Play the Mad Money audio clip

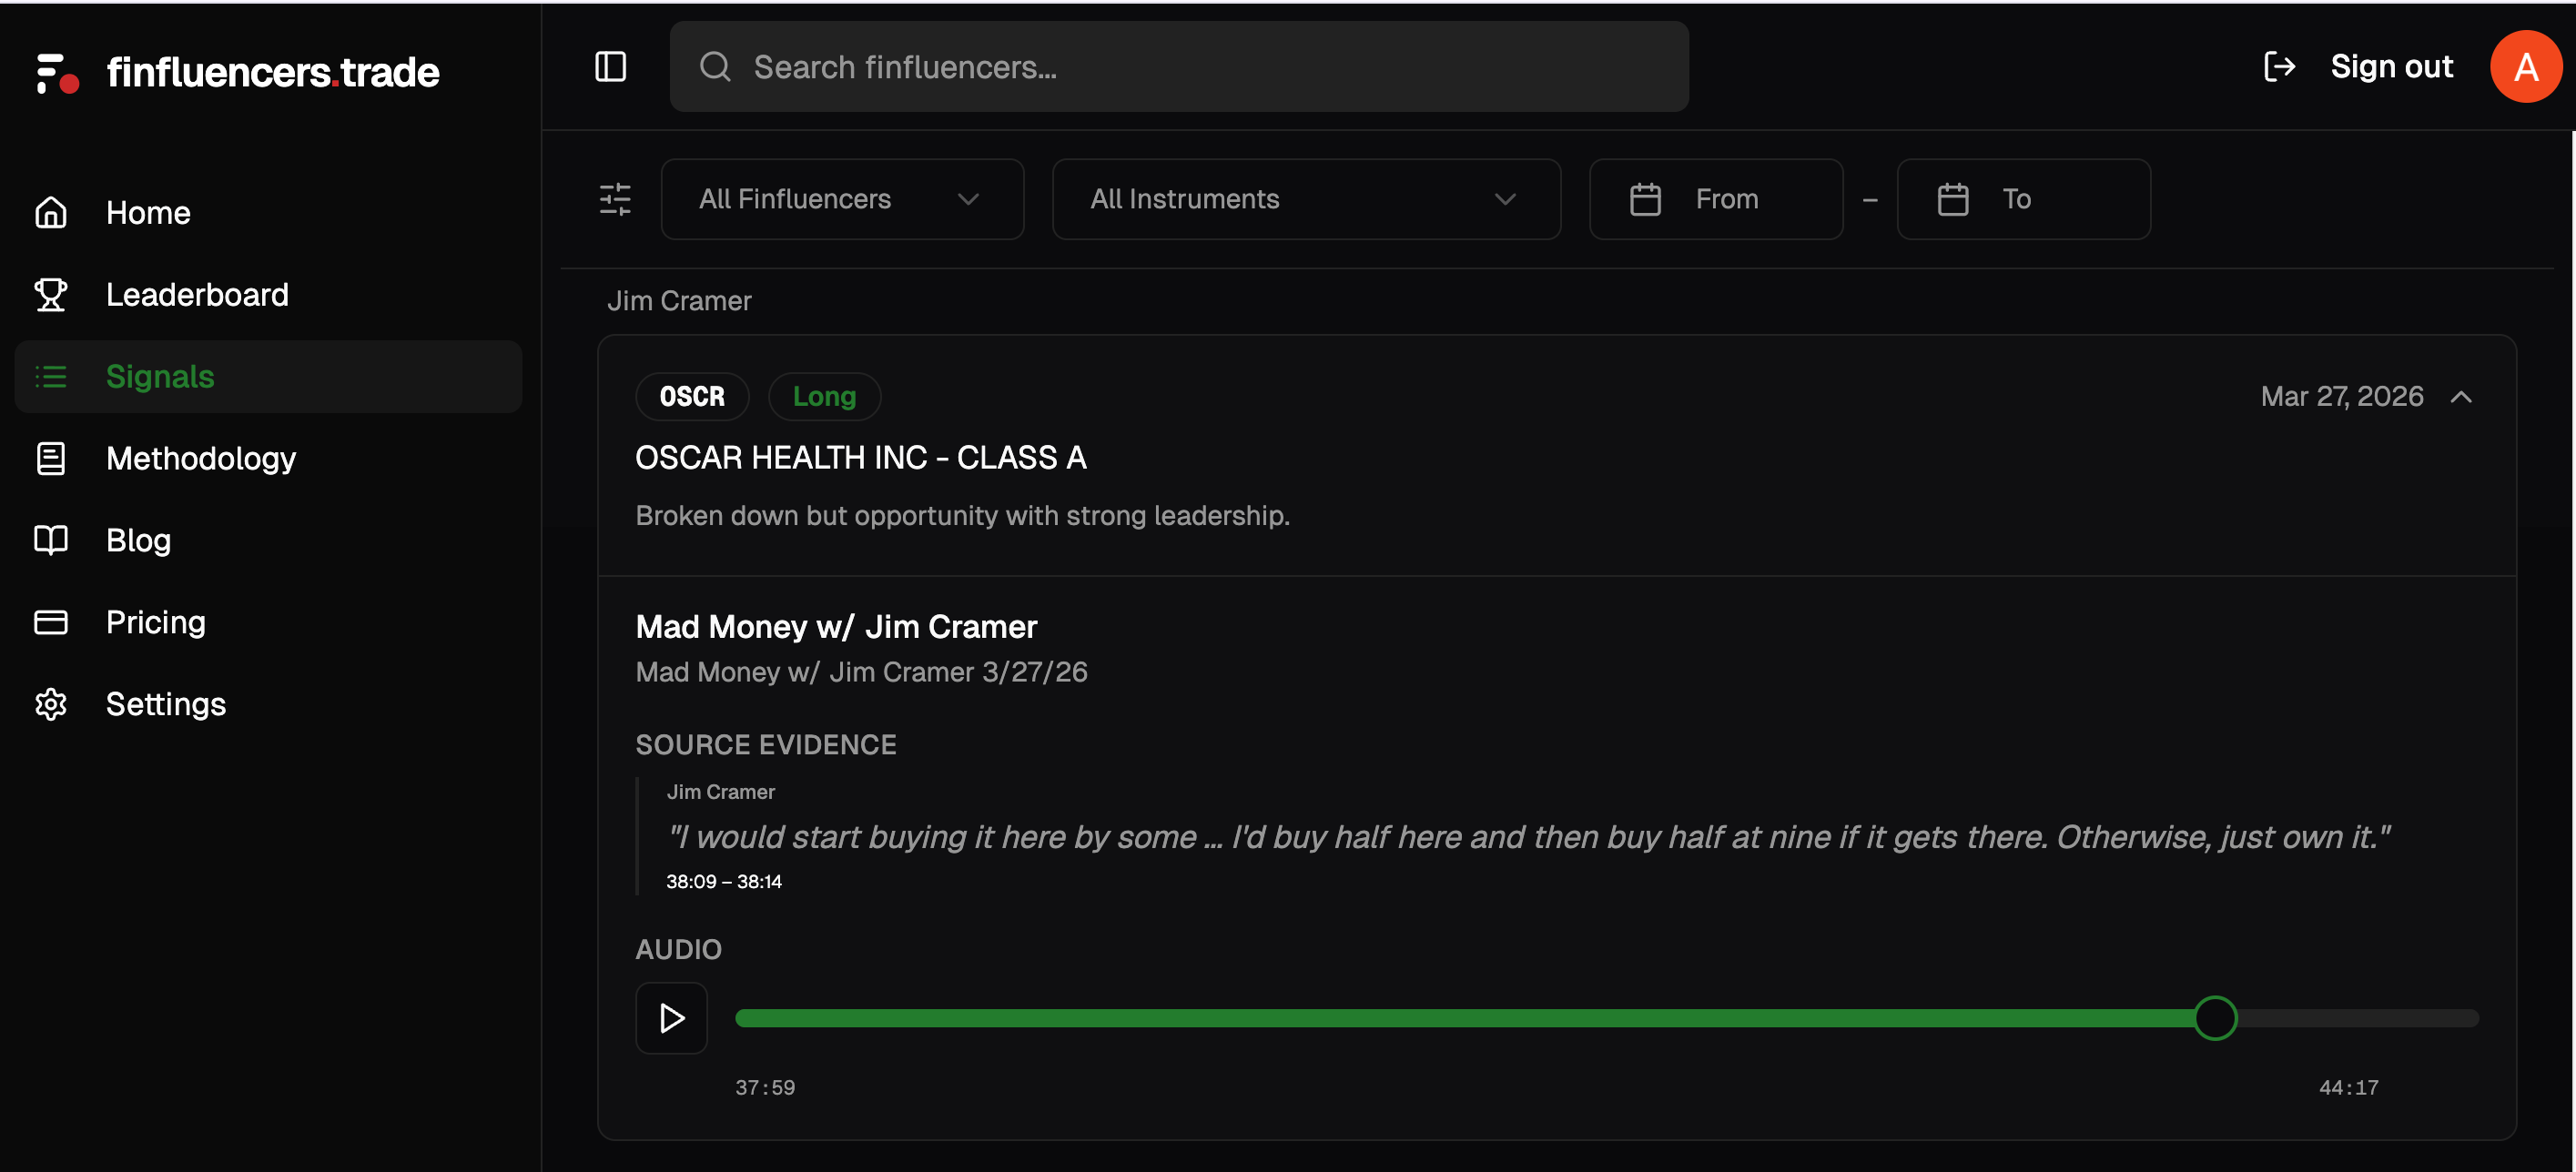pyautogui.click(x=672, y=1018)
